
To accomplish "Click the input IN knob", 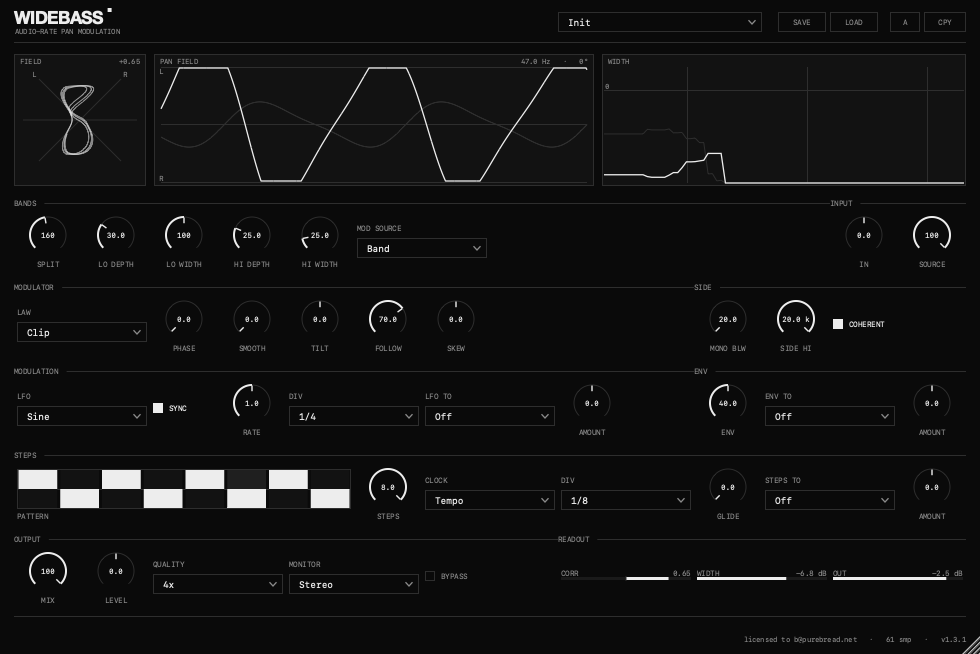I will click(864, 235).
